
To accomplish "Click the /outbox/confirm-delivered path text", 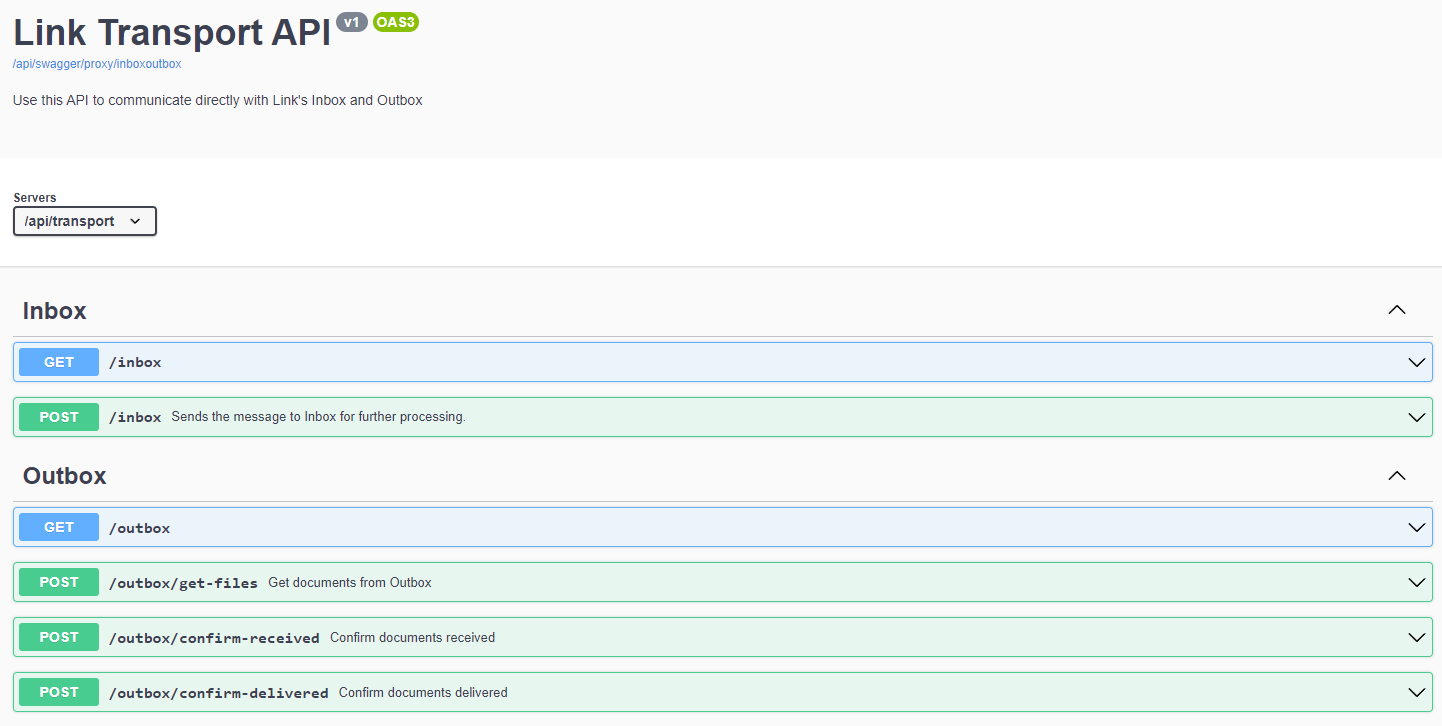I will point(218,693).
